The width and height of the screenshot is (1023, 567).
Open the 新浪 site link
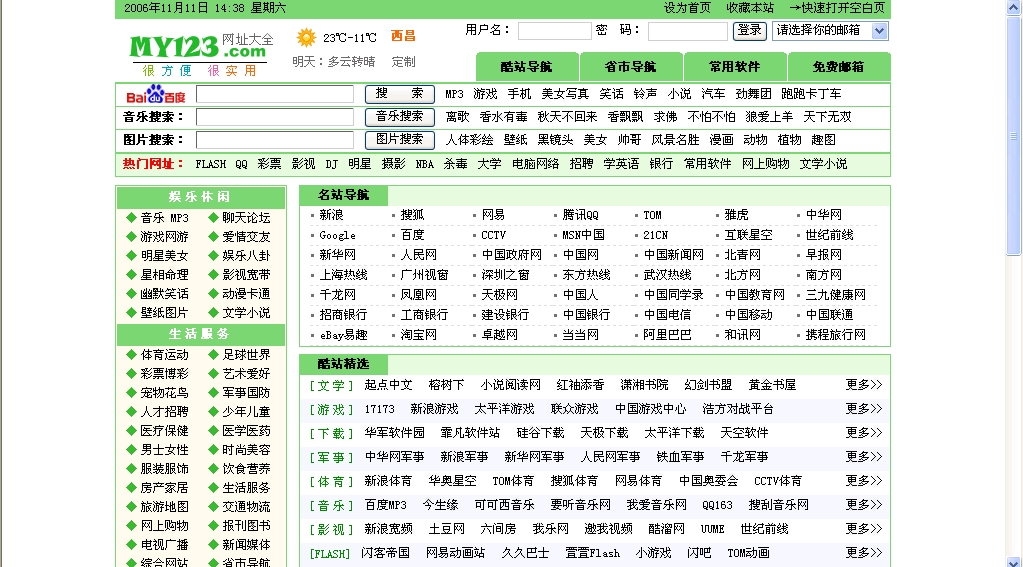[x=331, y=215]
